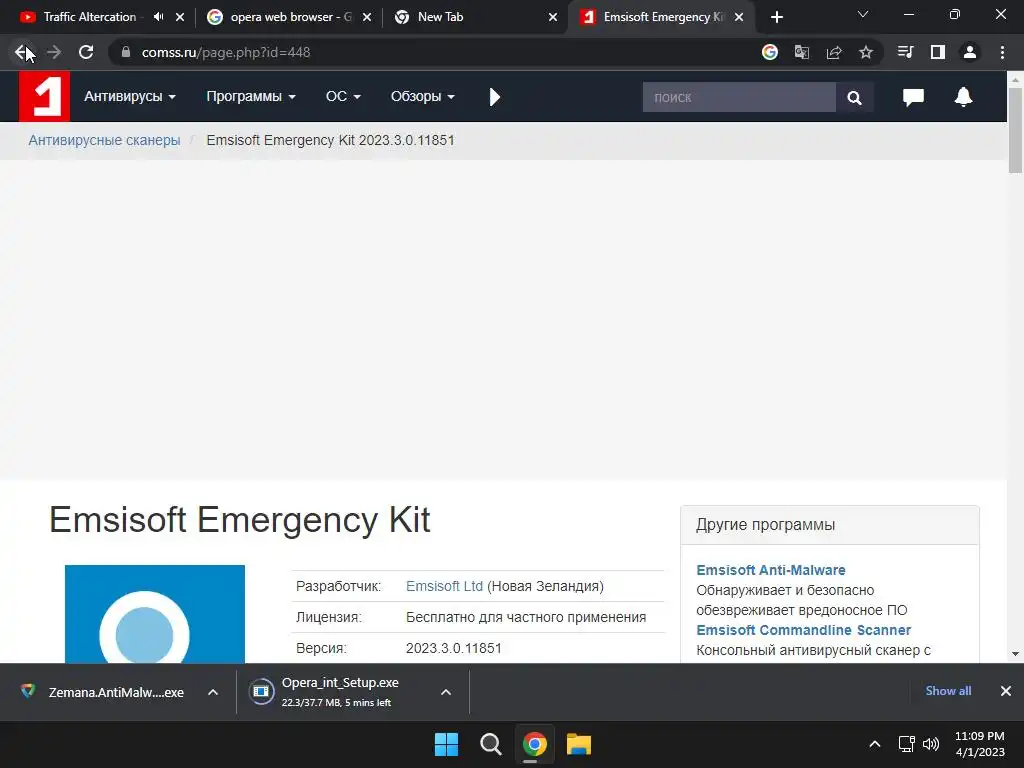The image size is (1024, 768).
Task: Close the opera web browser tab
Action: [367, 17]
